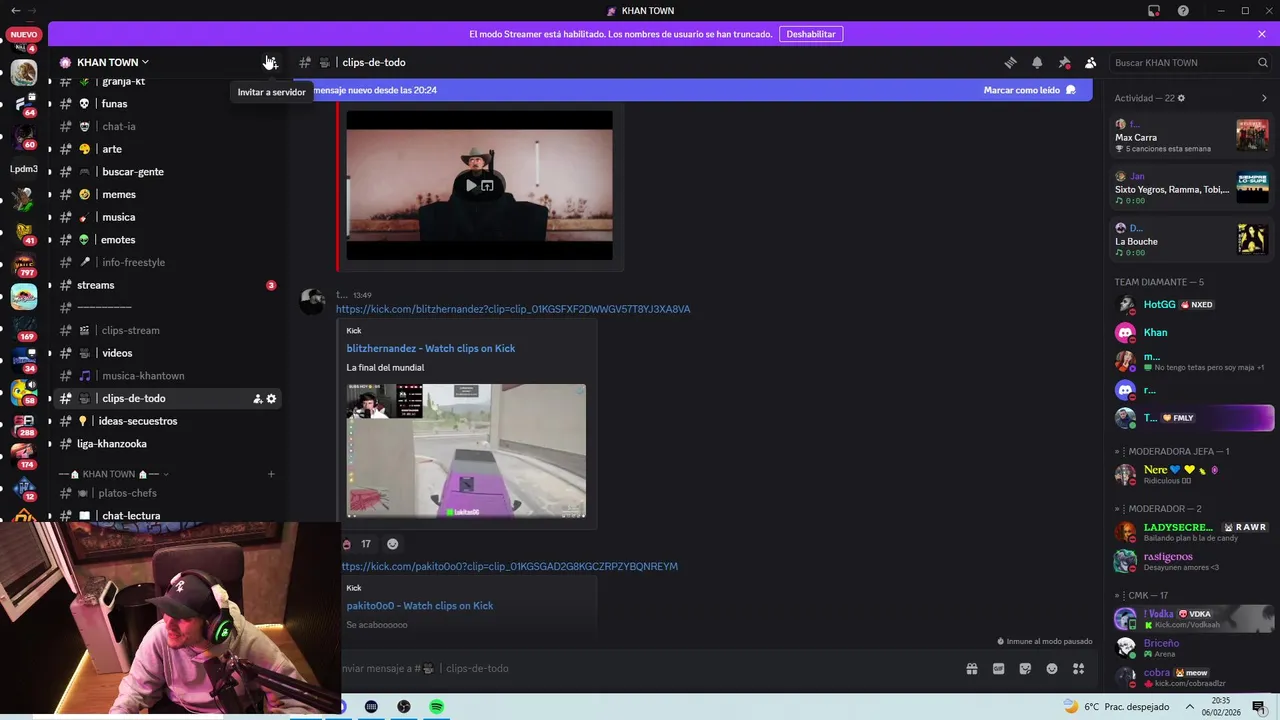Open member cobra profile

point(1191,677)
